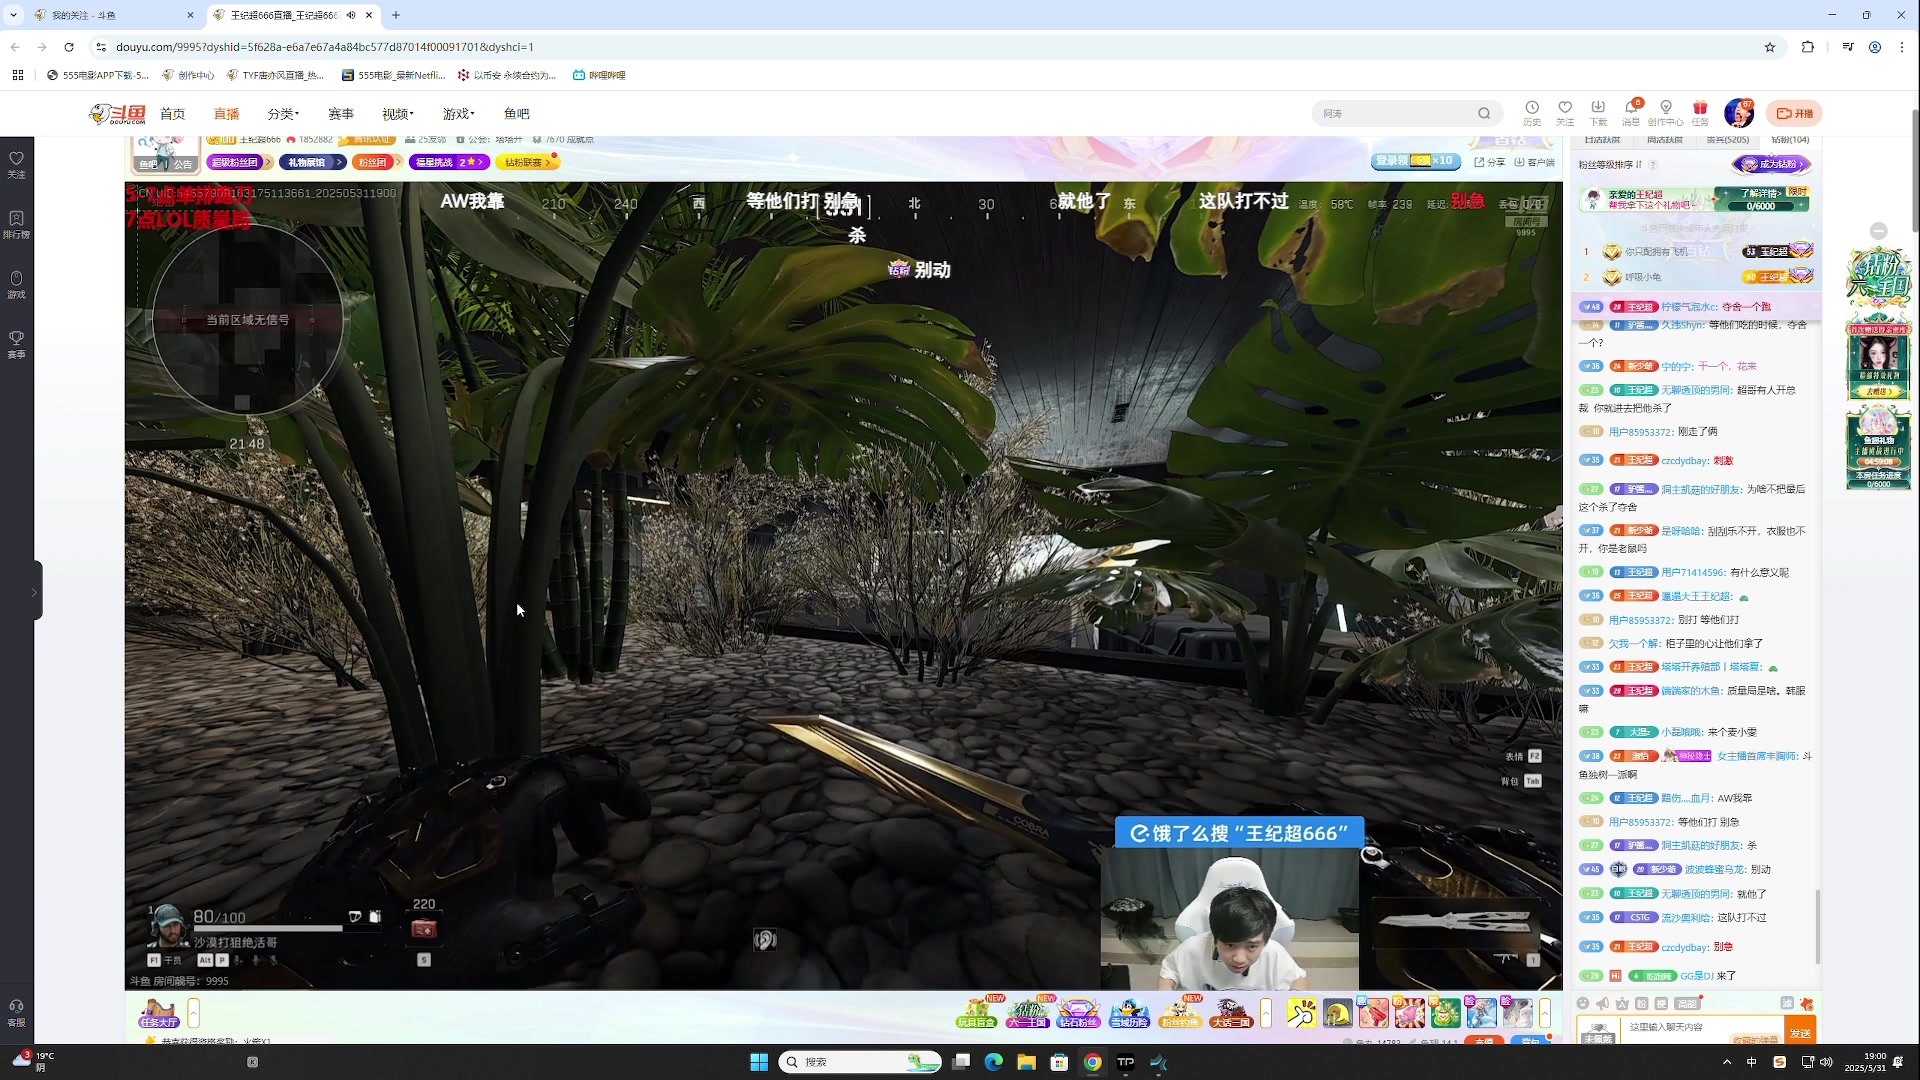Click in the chat input field
This screenshot has width=1920, height=1080.
click(x=1700, y=1028)
